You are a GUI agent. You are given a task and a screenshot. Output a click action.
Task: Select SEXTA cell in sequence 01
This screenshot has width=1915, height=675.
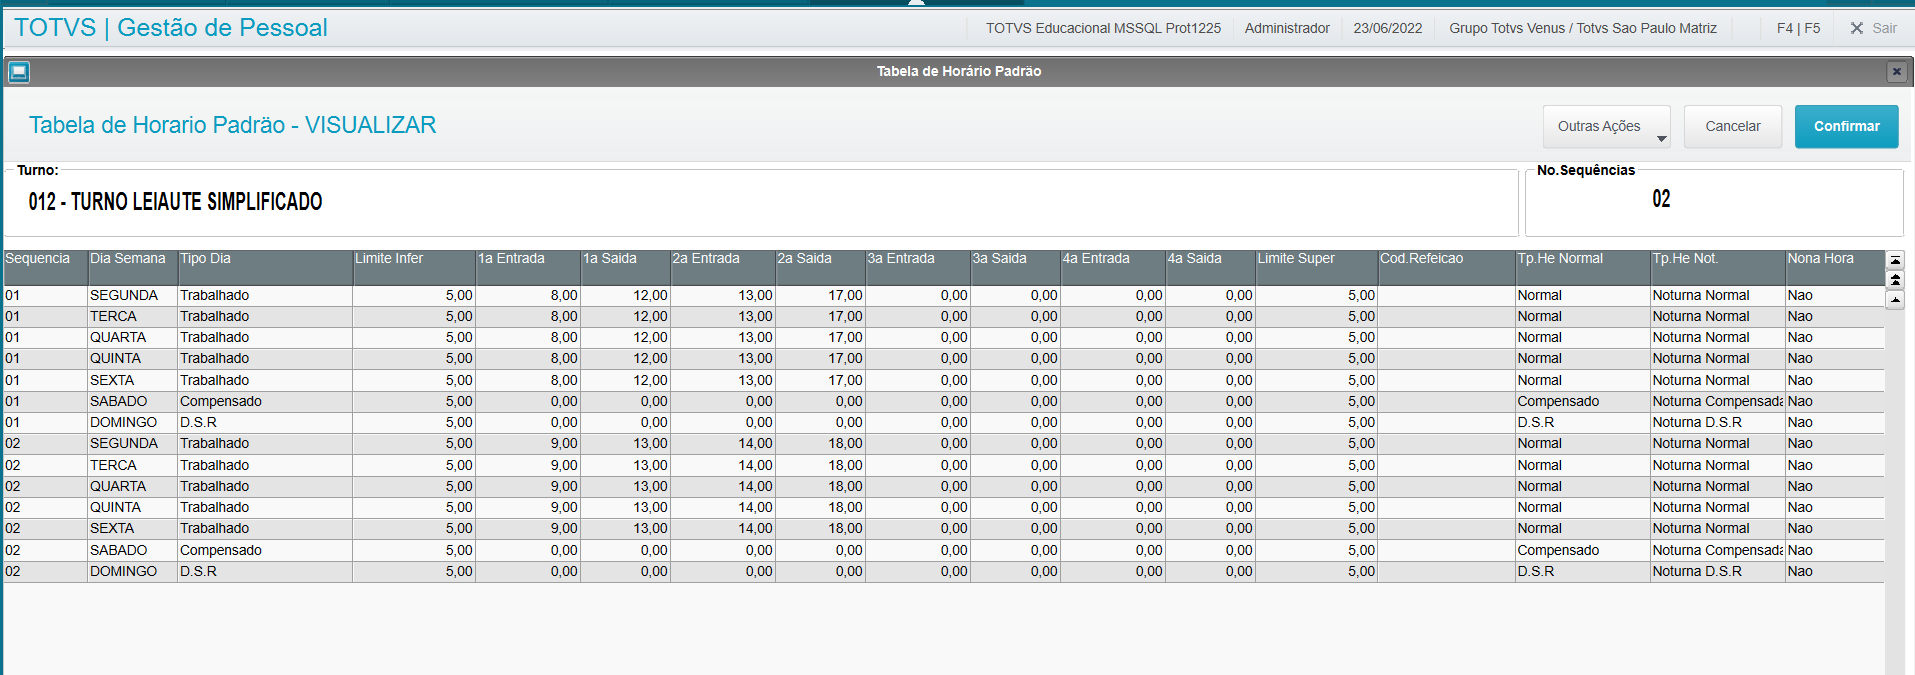click(132, 380)
